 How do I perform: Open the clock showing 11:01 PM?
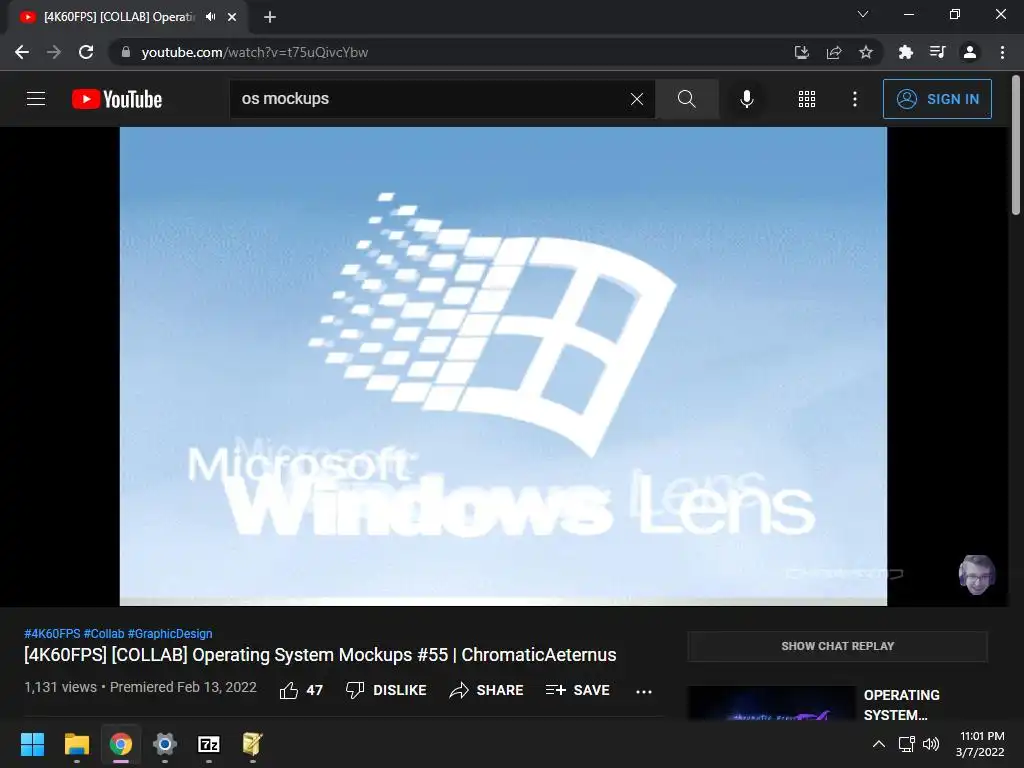click(x=980, y=744)
